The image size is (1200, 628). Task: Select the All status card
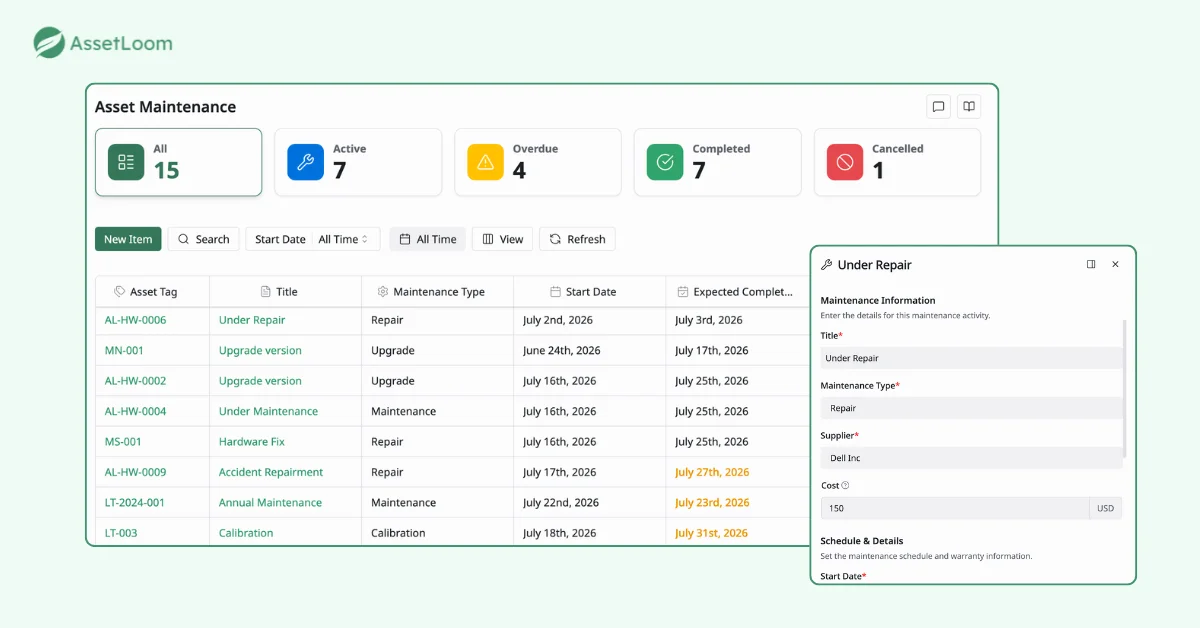179,162
